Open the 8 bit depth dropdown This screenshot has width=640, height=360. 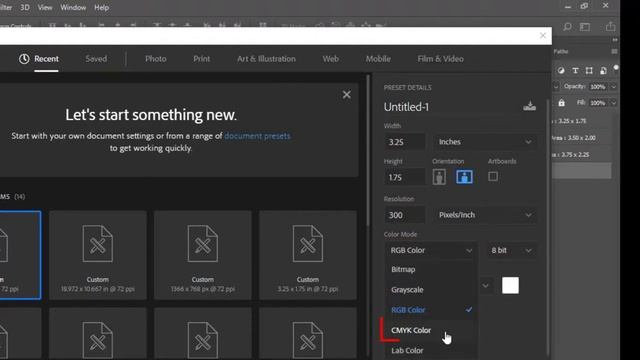(511, 250)
